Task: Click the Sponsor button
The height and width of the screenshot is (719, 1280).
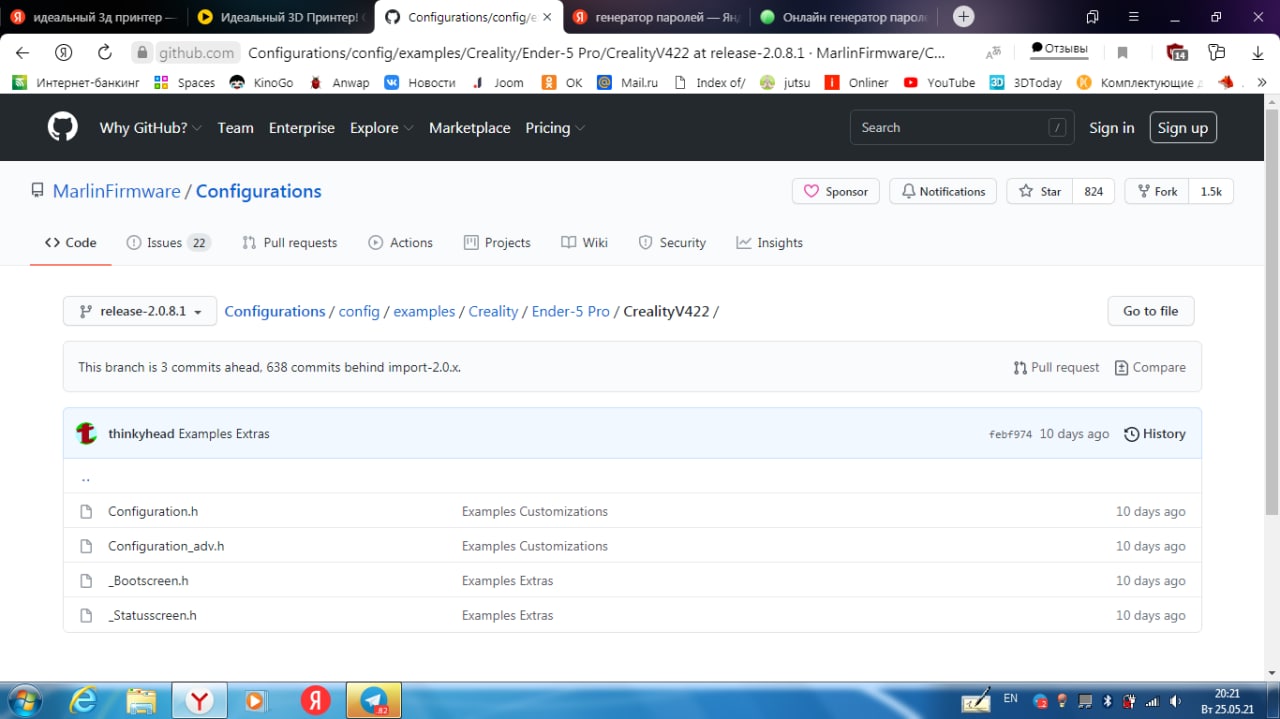Action: click(x=836, y=191)
